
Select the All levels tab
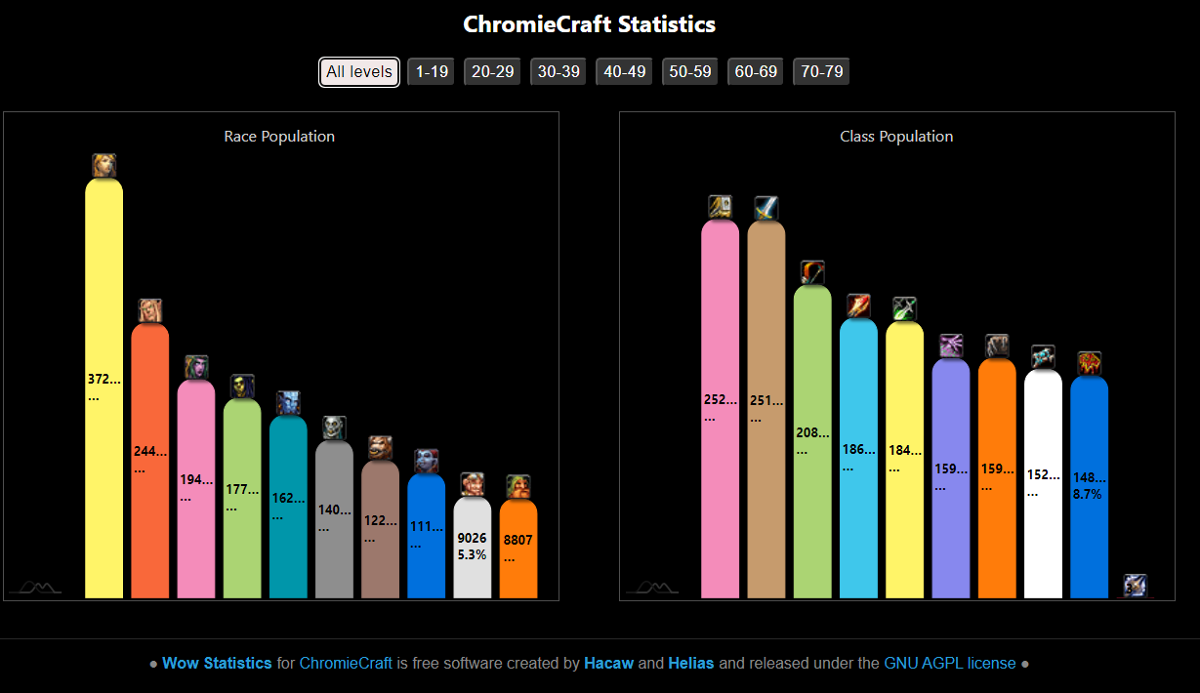(x=359, y=71)
